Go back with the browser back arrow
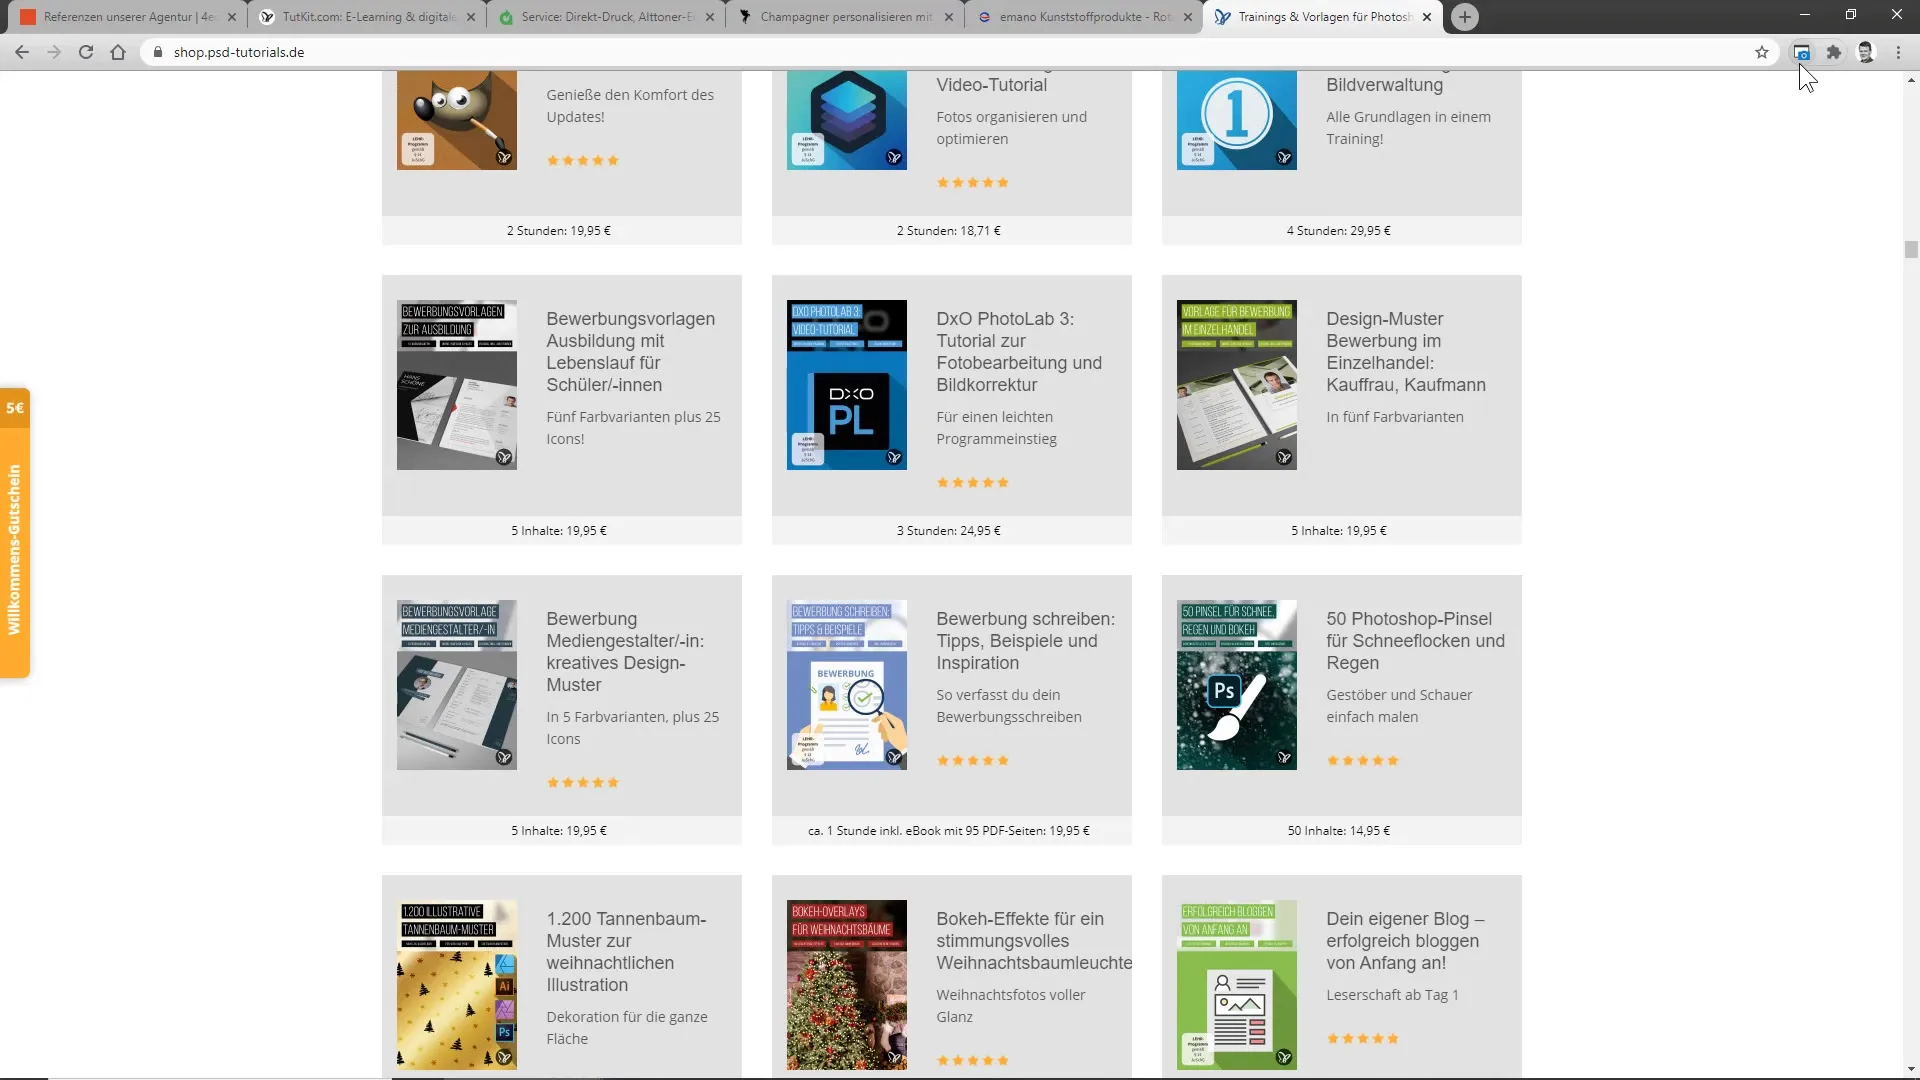1920x1080 pixels. coord(22,52)
